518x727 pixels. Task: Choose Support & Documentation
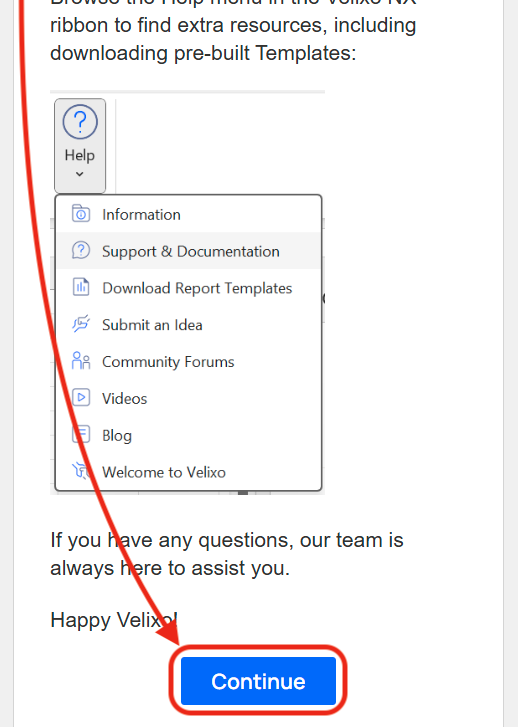point(188,251)
